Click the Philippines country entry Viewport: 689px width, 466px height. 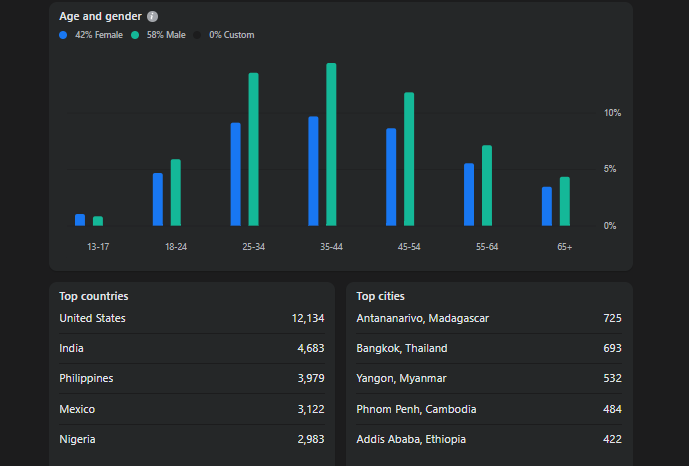[191, 378]
